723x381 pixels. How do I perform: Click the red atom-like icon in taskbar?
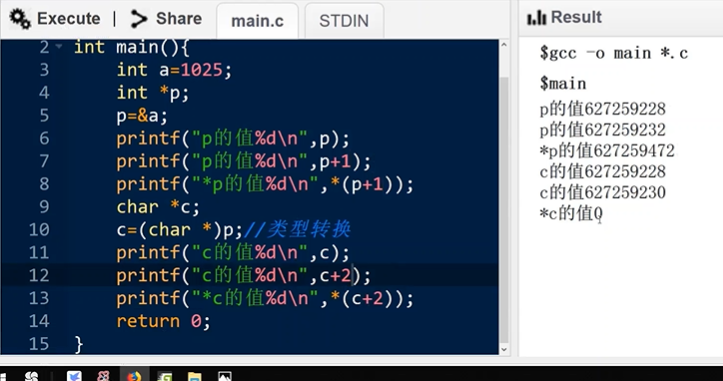coord(104,376)
